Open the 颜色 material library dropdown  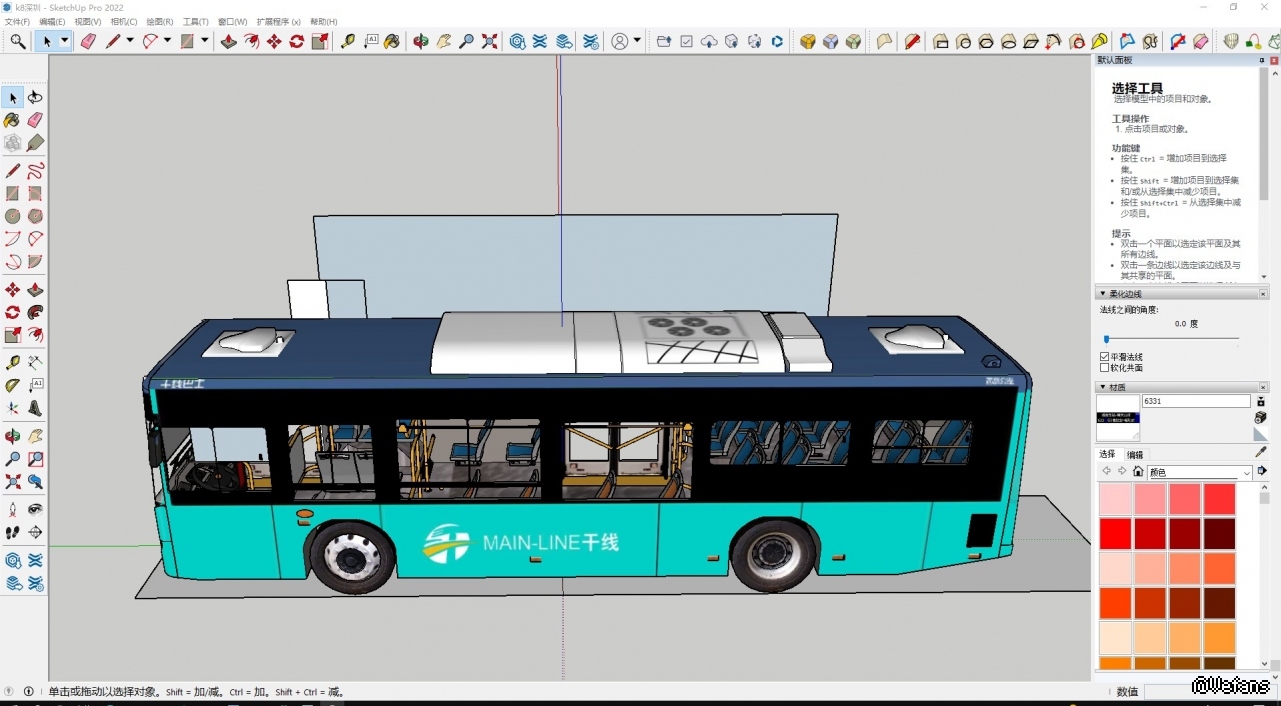click(x=1199, y=472)
